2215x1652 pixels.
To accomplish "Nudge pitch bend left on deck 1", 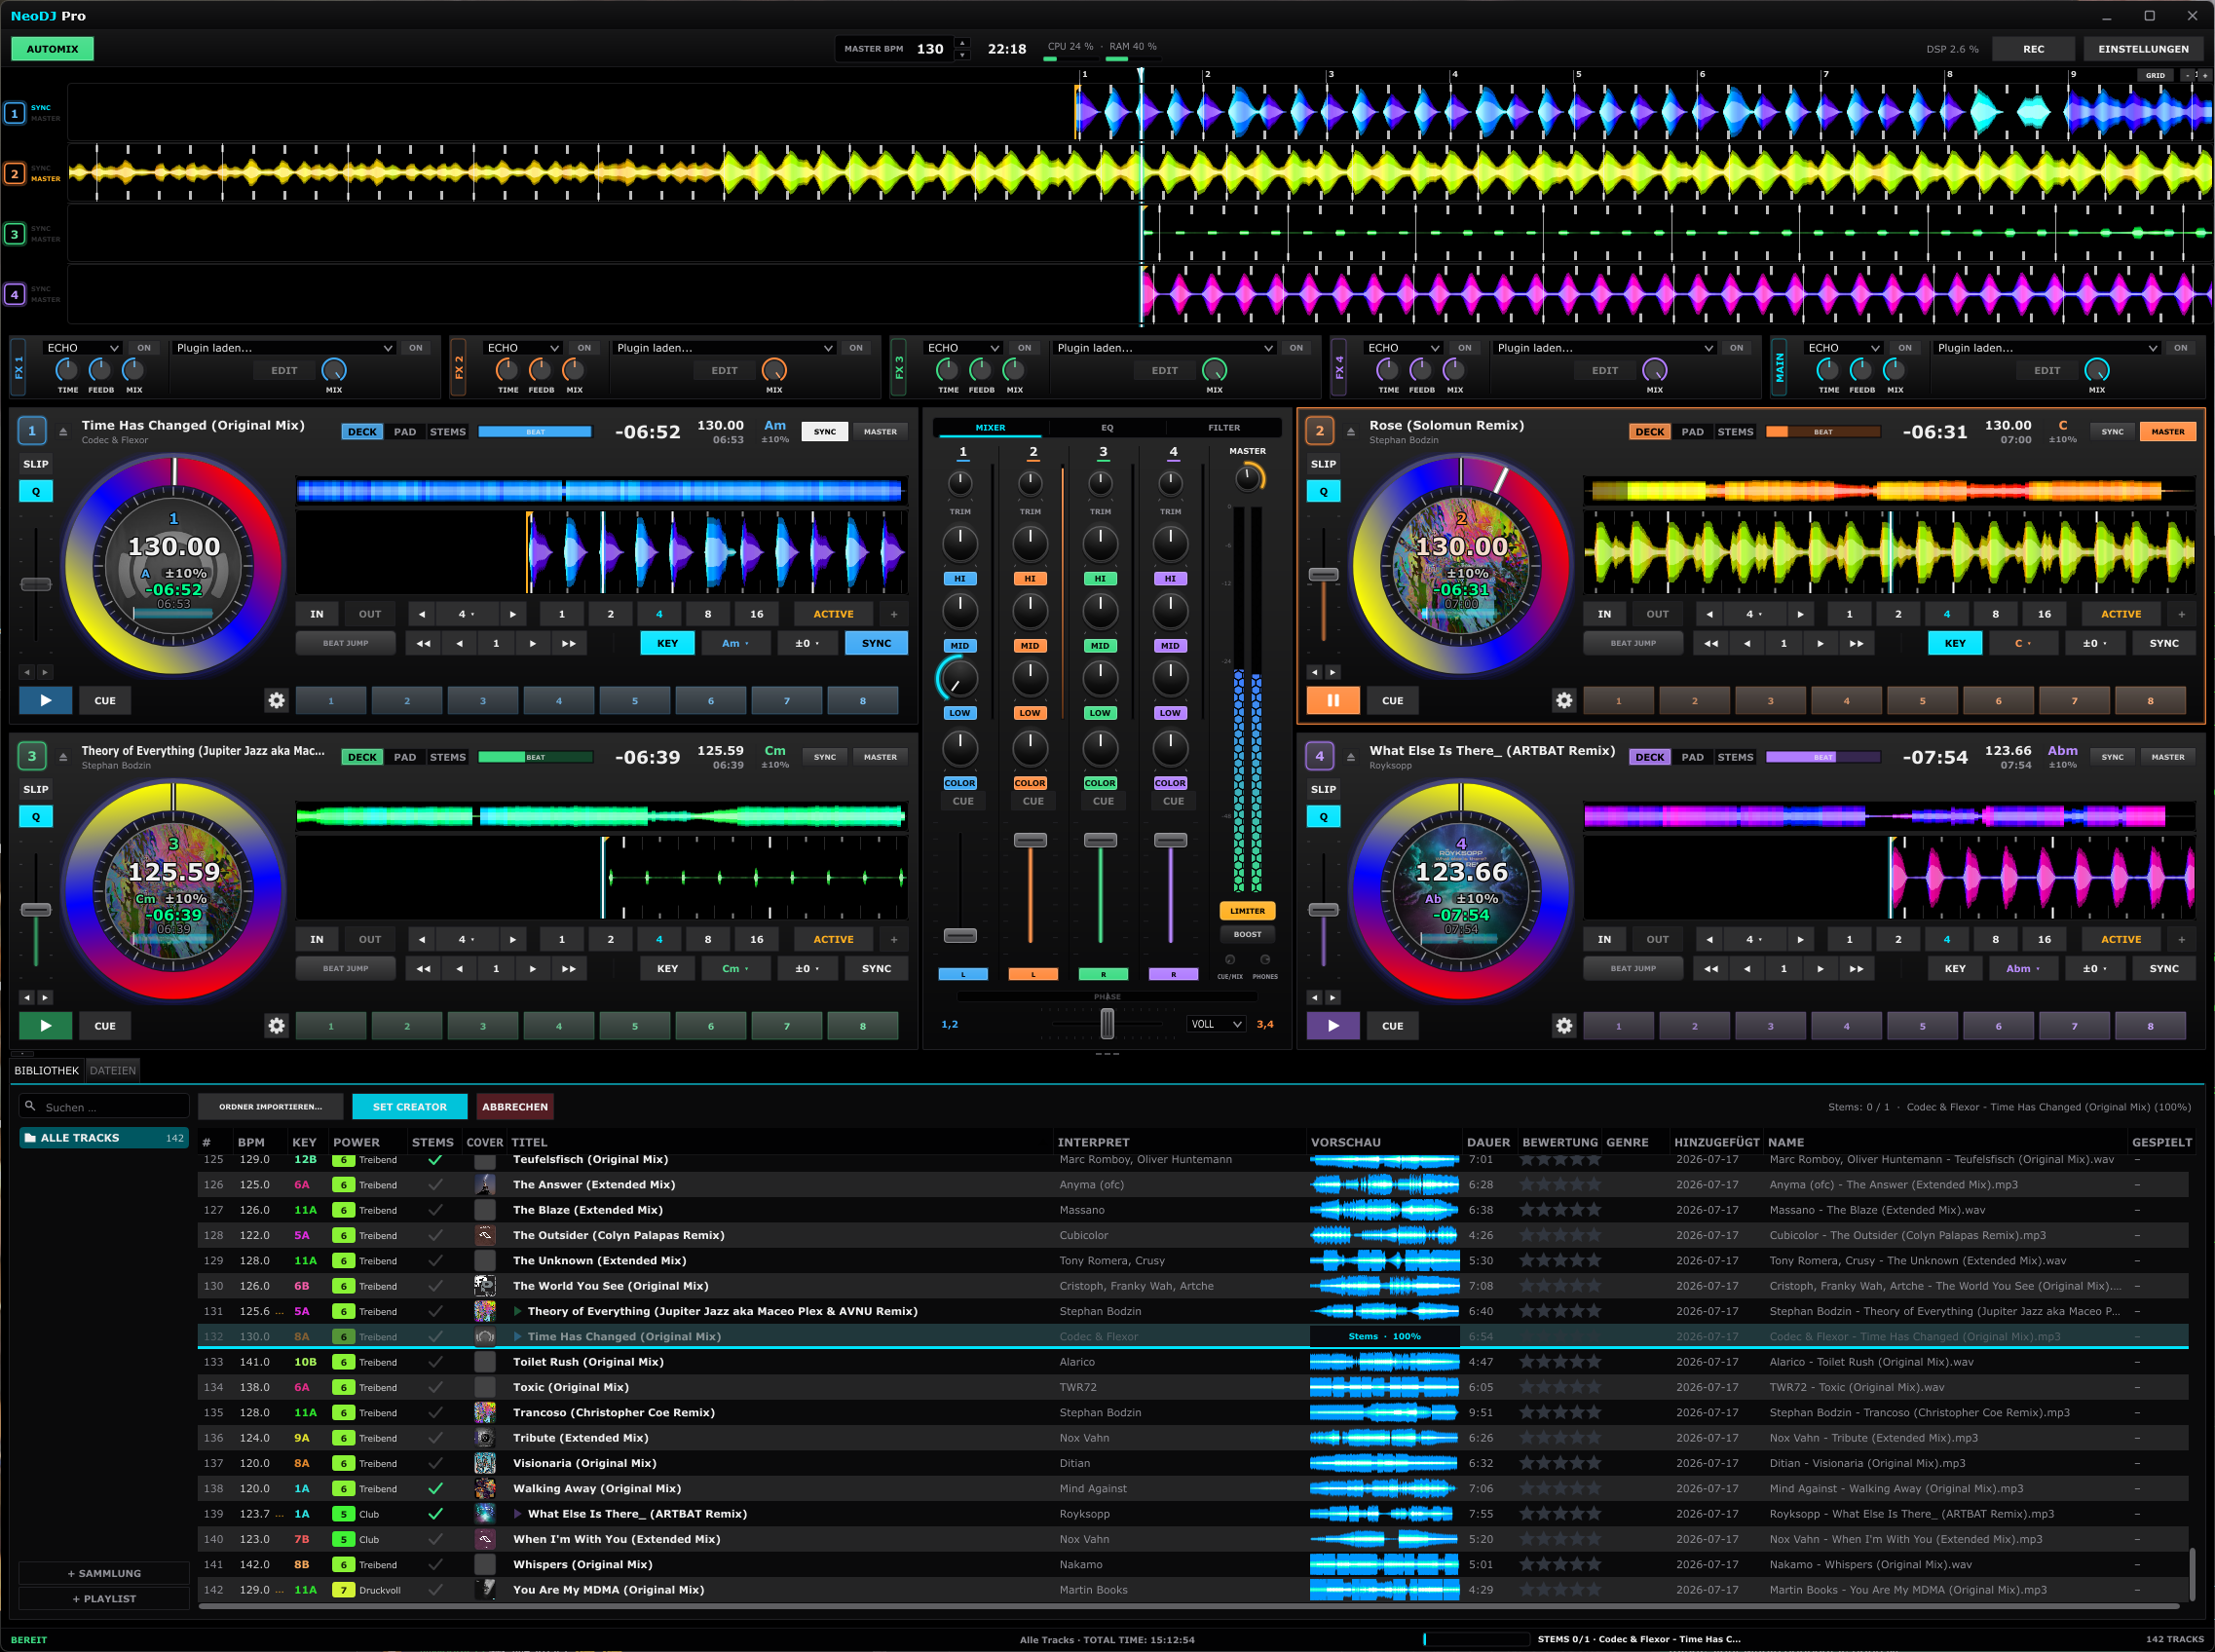I will [x=27, y=673].
